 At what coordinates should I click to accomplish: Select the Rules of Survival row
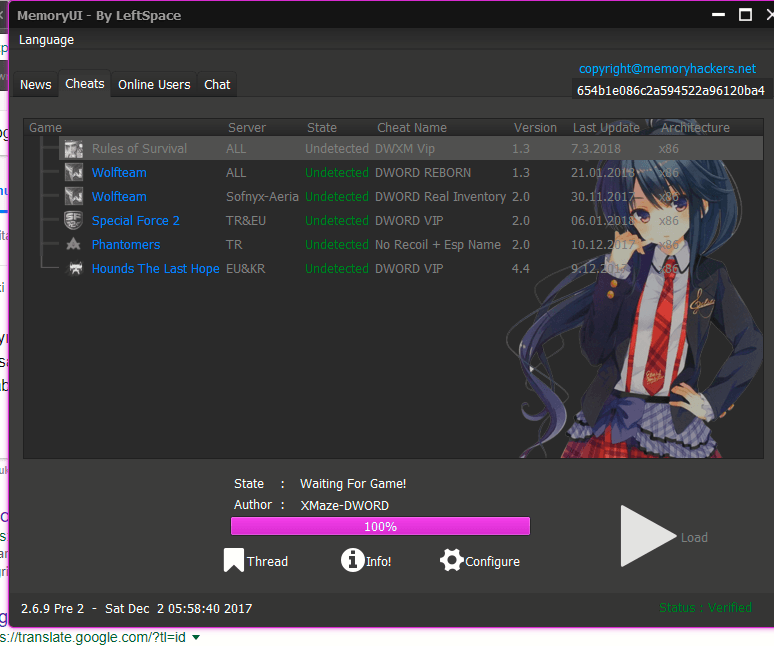tap(411, 149)
